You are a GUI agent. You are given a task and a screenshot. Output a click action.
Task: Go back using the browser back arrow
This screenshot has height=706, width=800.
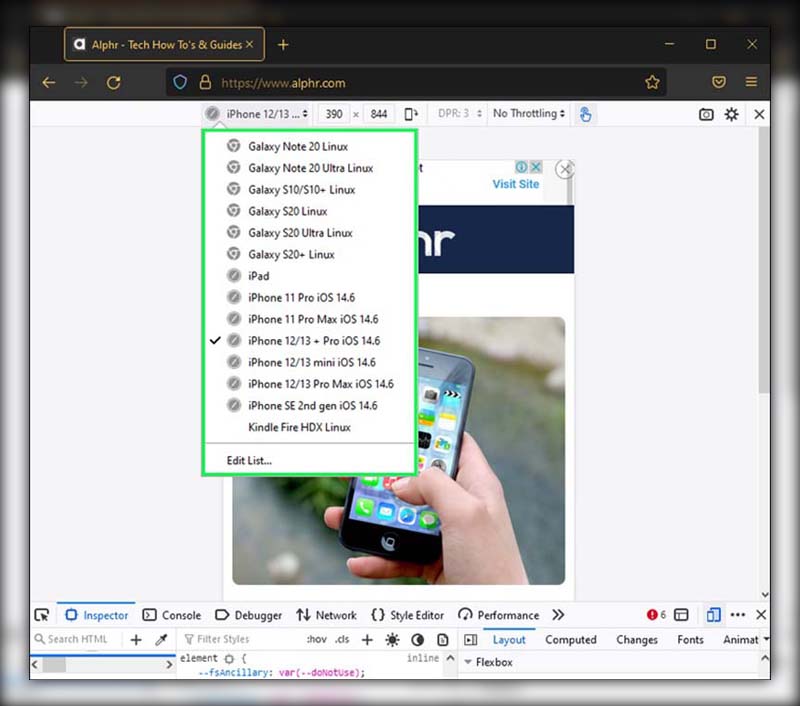[49, 83]
